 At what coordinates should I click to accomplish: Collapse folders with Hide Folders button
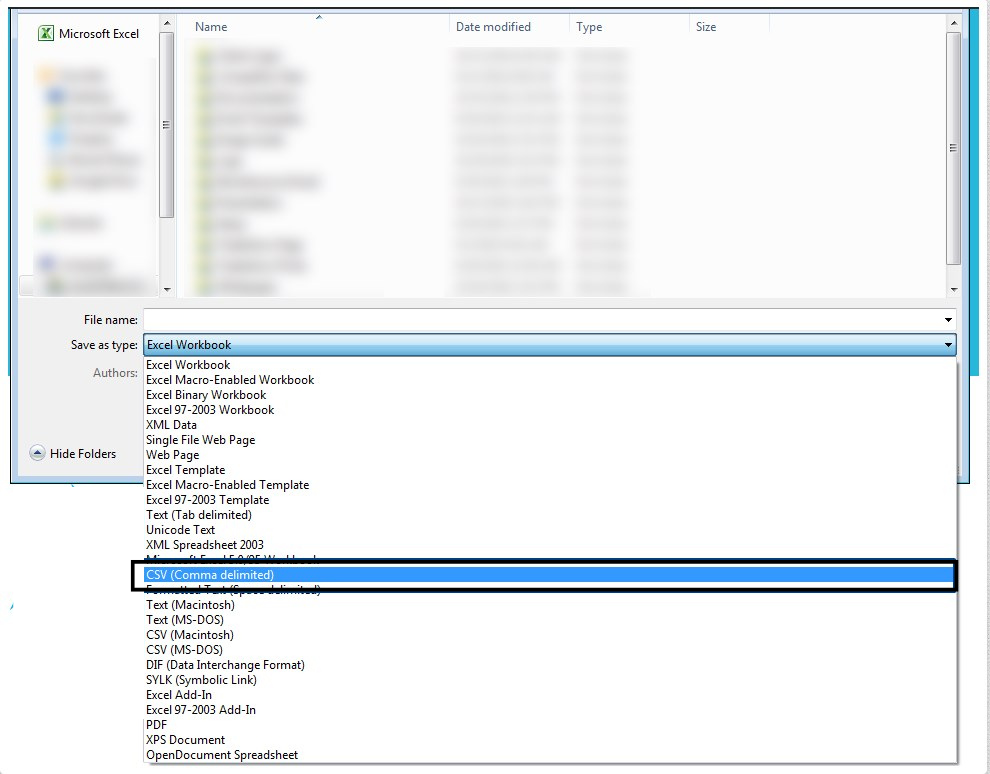73,453
